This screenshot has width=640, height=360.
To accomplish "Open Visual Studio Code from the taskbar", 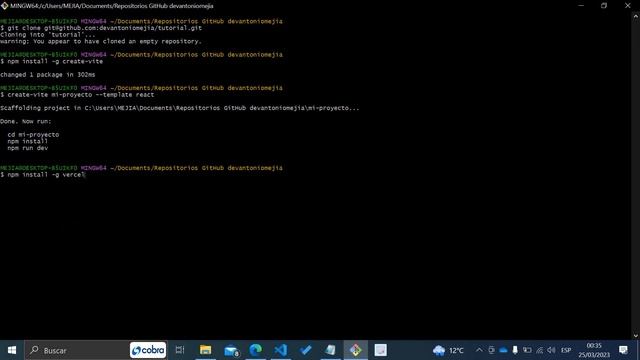I will click(x=281, y=350).
